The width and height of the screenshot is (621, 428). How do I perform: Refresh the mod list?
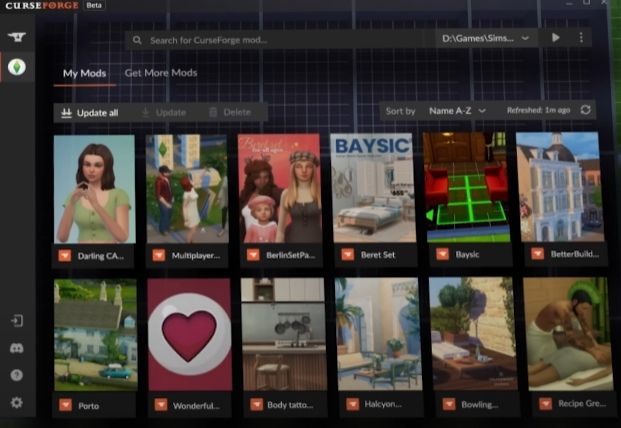coord(585,110)
